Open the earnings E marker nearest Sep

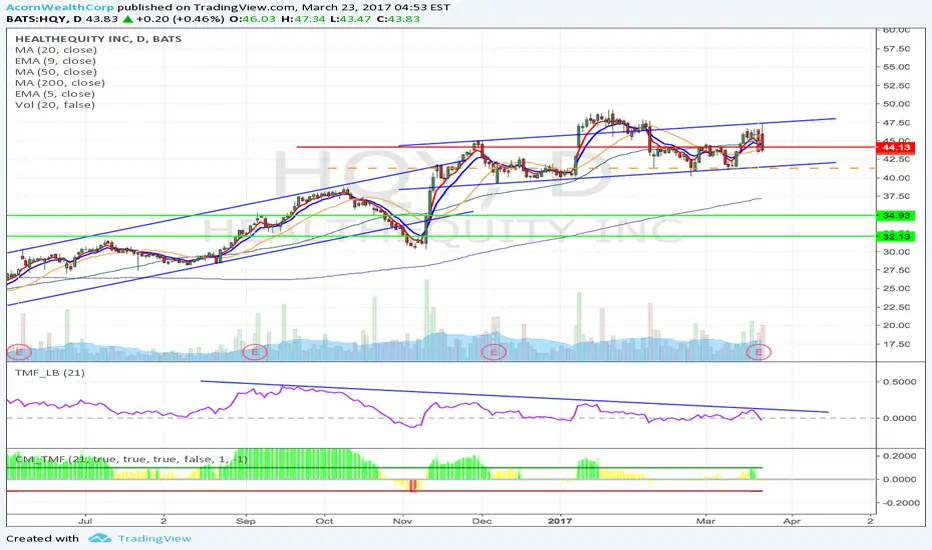(x=255, y=352)
